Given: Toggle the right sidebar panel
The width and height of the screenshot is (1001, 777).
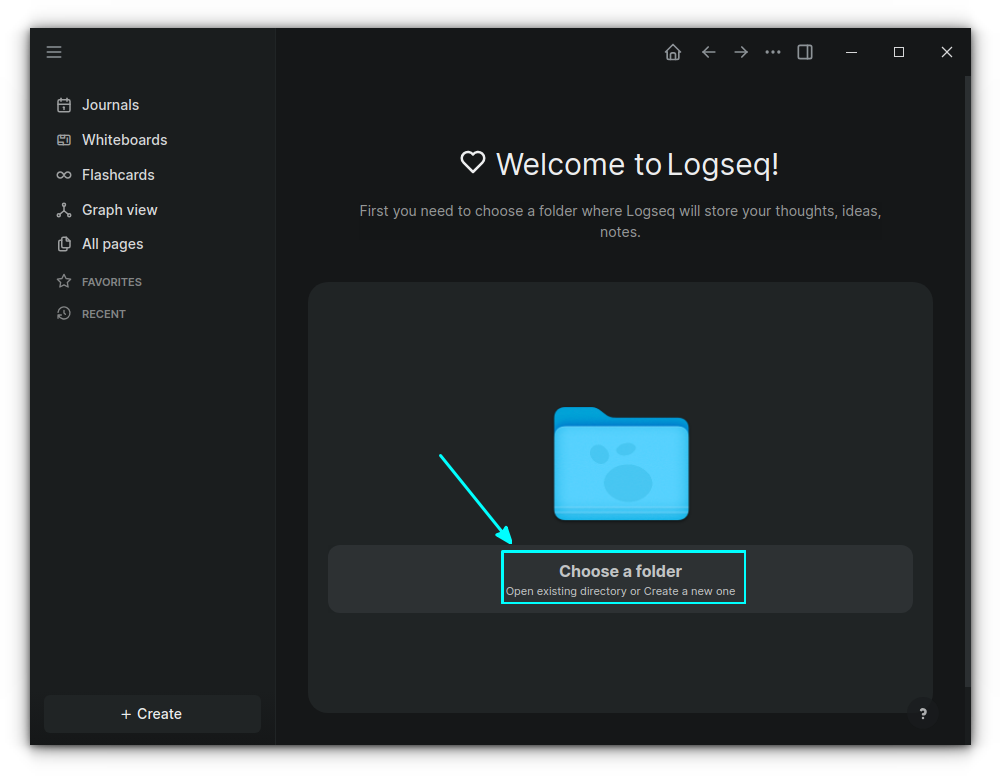Looking at the screenshot, I should [x=805, y=52].
